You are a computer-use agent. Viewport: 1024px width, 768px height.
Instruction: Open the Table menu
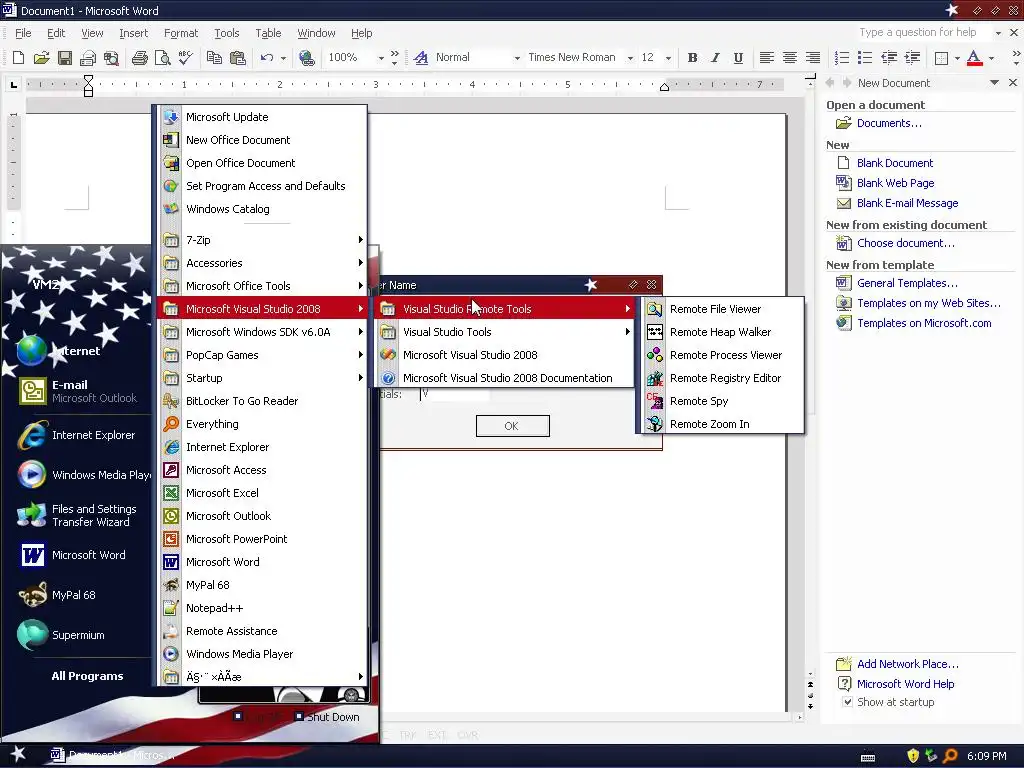268,33
